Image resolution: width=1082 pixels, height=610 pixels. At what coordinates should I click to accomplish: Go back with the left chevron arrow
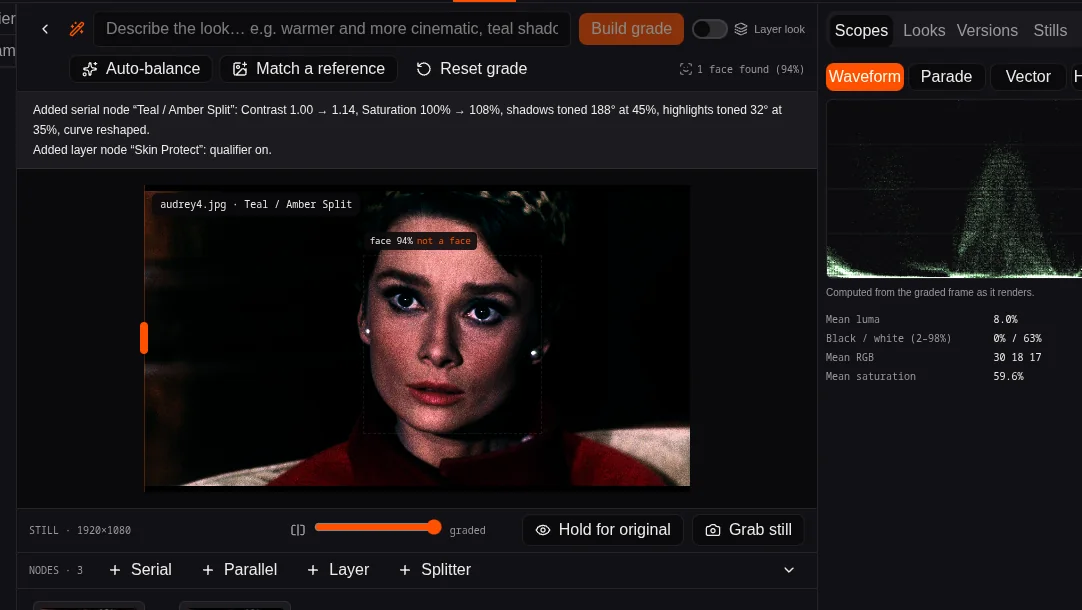click(x=45, y=29)
